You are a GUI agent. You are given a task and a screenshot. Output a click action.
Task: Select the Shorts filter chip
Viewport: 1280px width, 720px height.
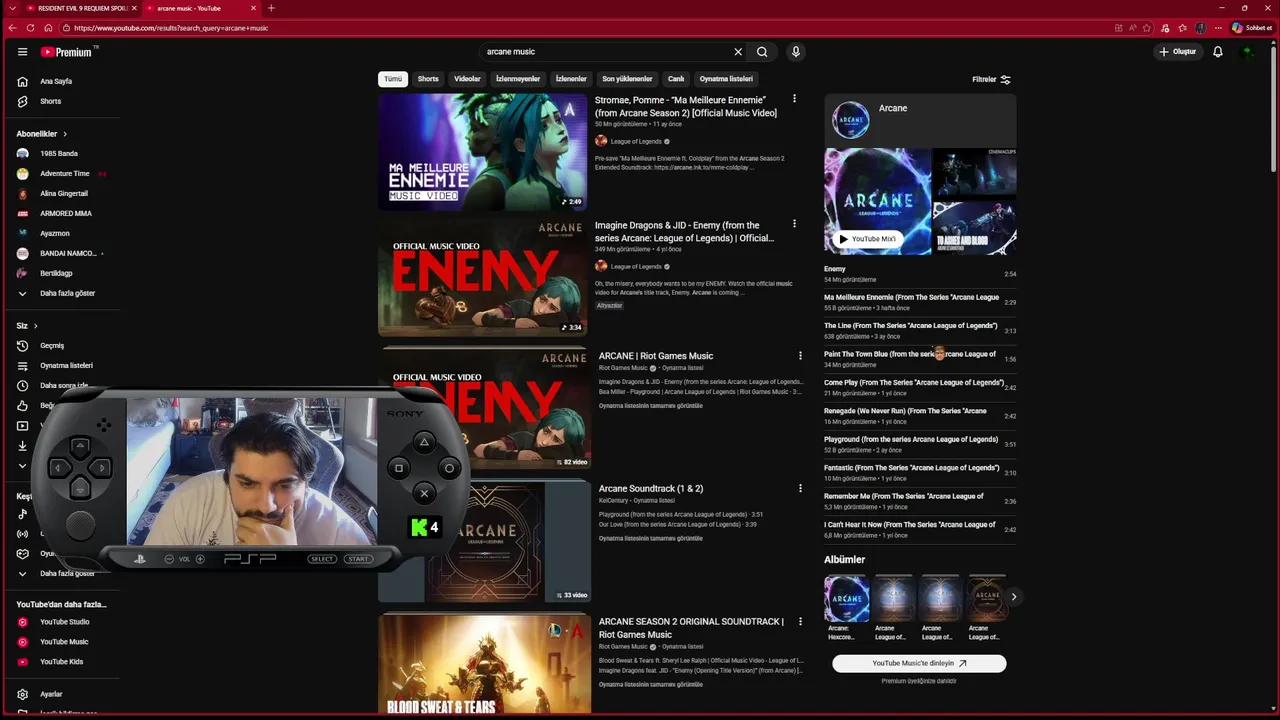point(428,79)
